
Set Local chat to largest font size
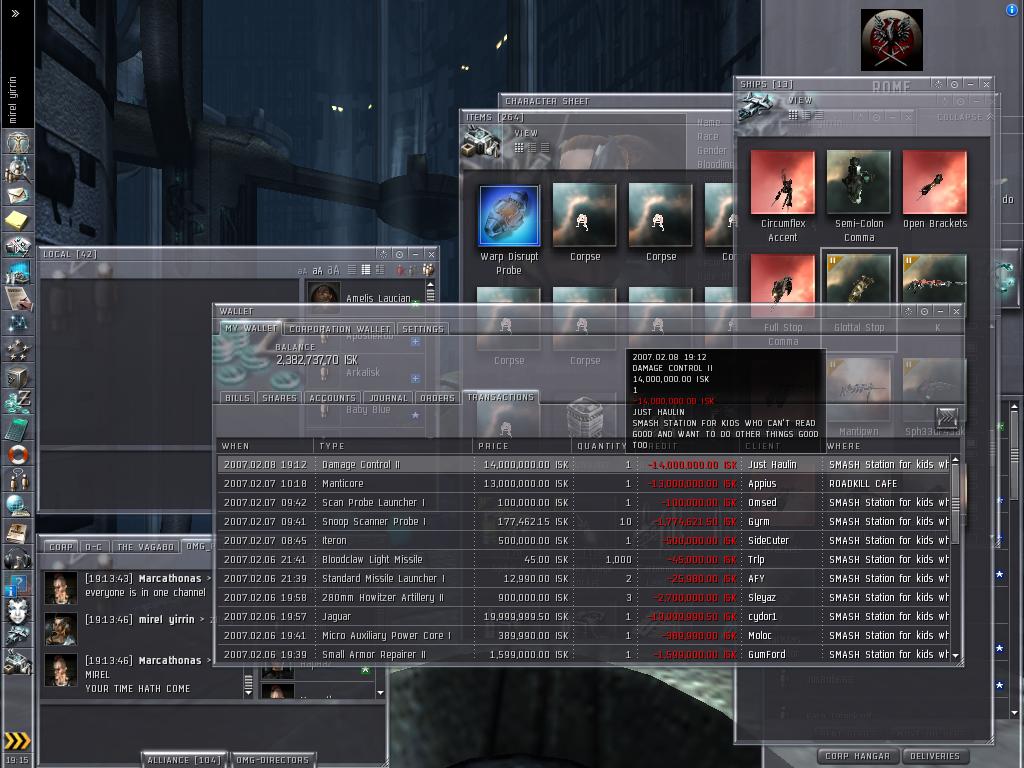click(x=333, y=270)
